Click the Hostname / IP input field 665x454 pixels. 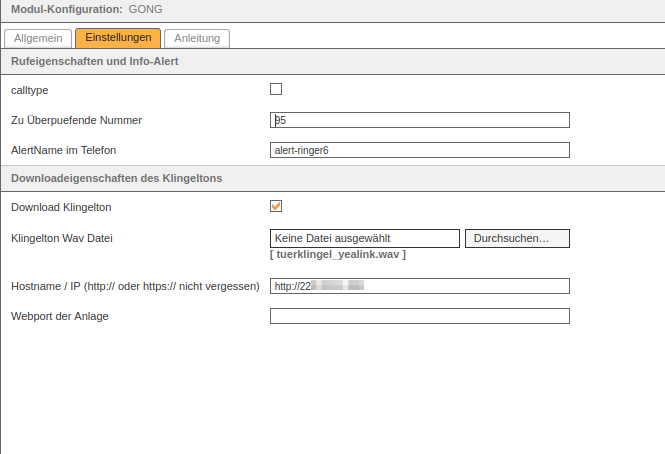click(419, 286)
